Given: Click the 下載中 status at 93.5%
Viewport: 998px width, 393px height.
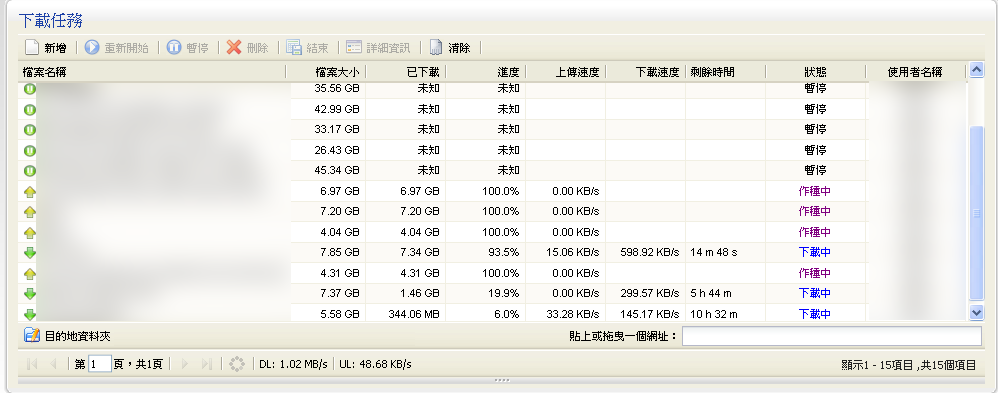Looking at the screenshot, I should (x=815, y=253).
